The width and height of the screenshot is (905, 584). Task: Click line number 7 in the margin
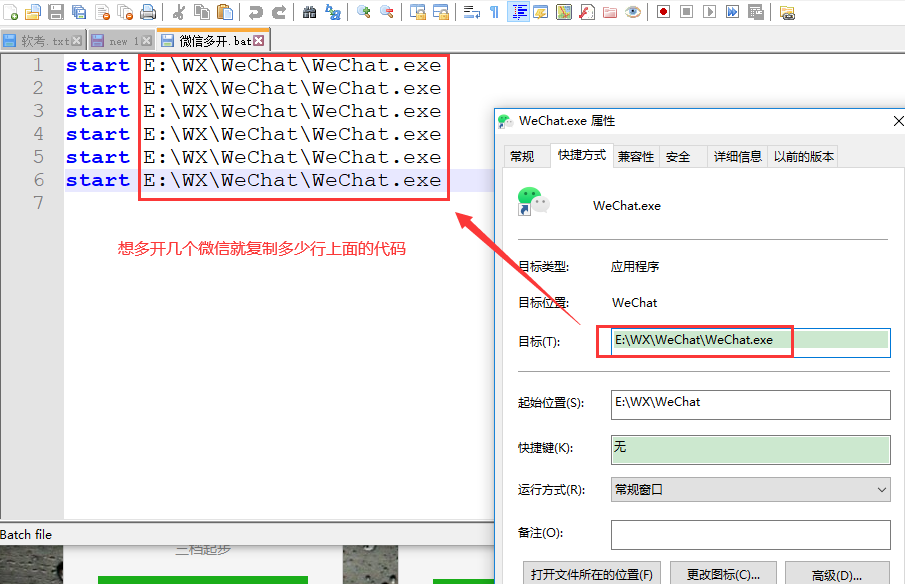(x=38, y=203)
